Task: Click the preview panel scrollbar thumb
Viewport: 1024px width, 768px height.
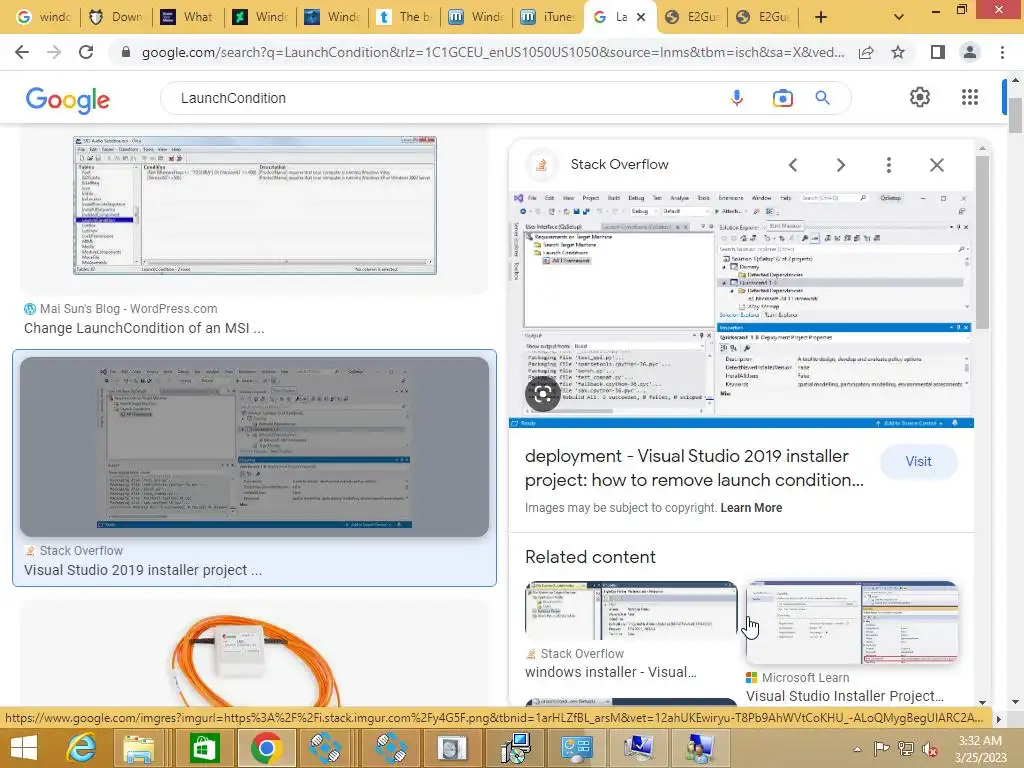Action: click(983, 242)
